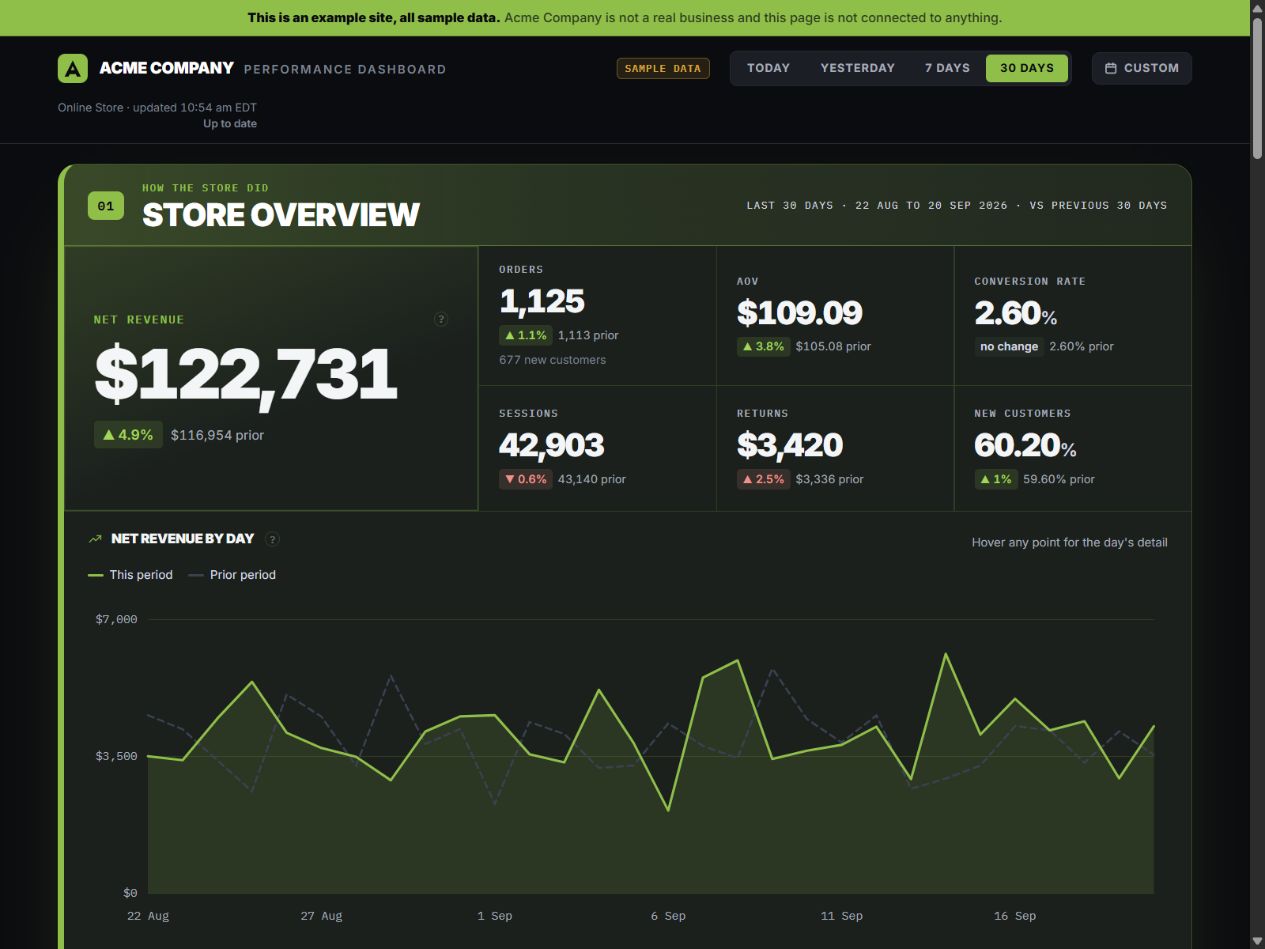
Task: Click the 1% new customers change badge
Action: point(996,479)
